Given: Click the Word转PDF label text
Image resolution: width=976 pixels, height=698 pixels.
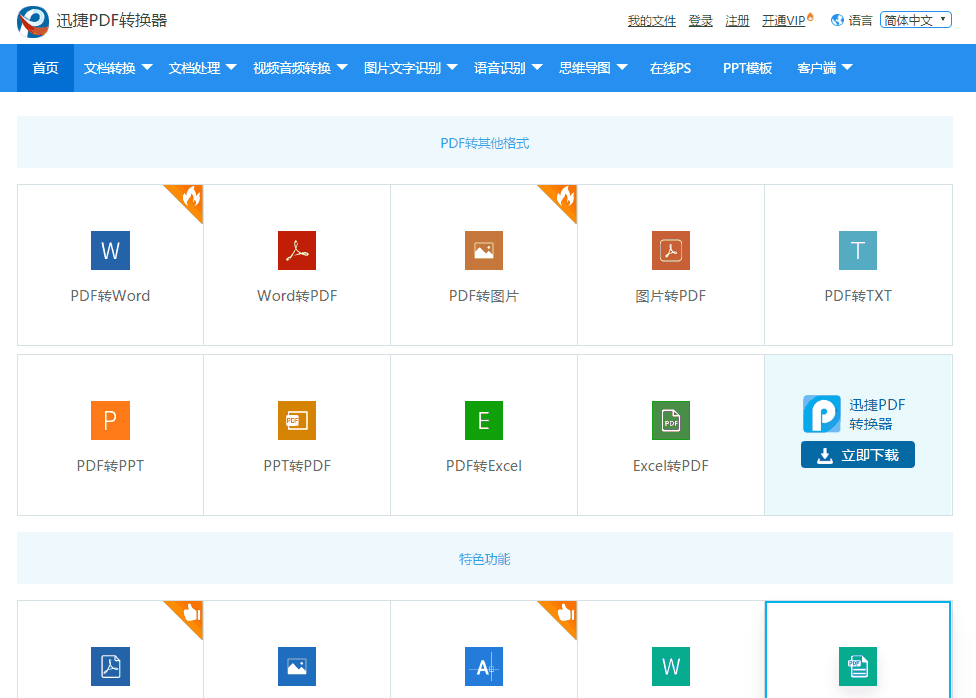Looking at the screenshot, I should click(297, 296).
